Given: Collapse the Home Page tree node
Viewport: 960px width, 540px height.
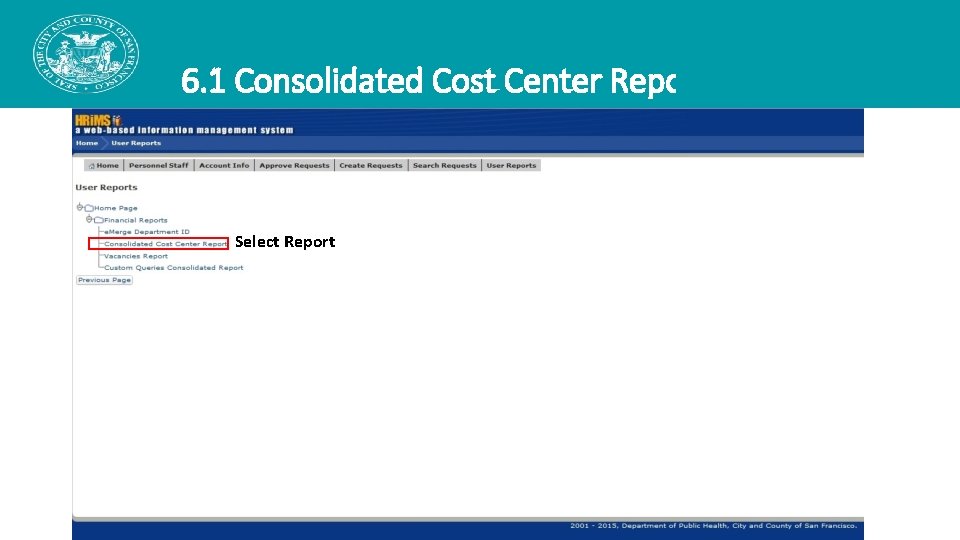Looking at the screenshot, I should (x=80, y=207).
